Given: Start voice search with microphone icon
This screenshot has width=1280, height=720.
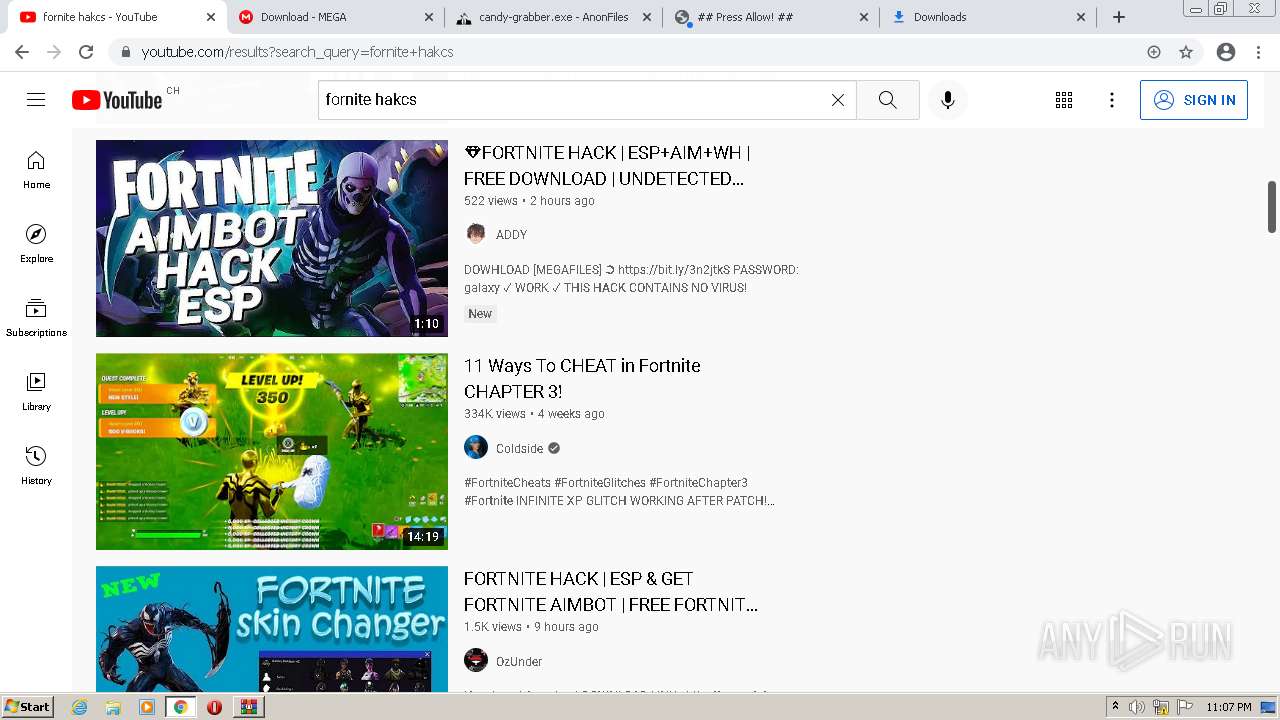Looking at the screenshot, I should (x=948, y=100).
